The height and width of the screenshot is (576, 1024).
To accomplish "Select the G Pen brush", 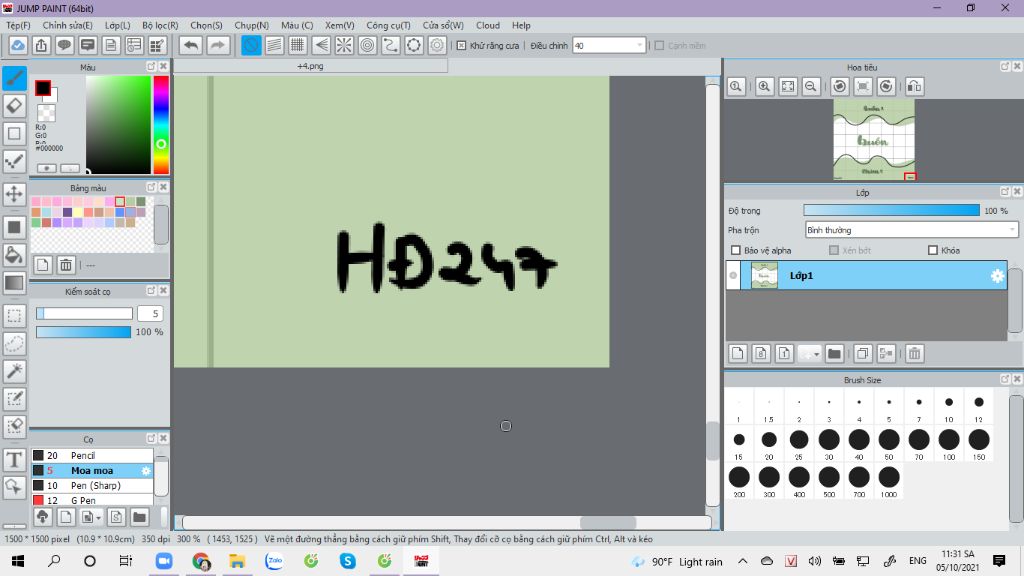I will point(92,500).
